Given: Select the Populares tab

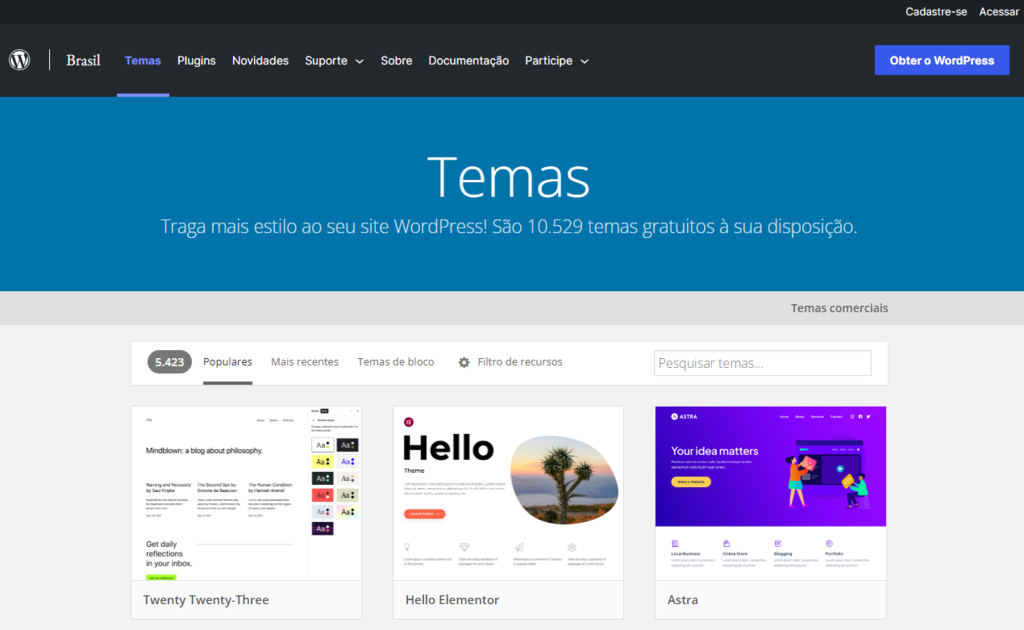Looking at the screenshot, I should [x=227, y=361].
